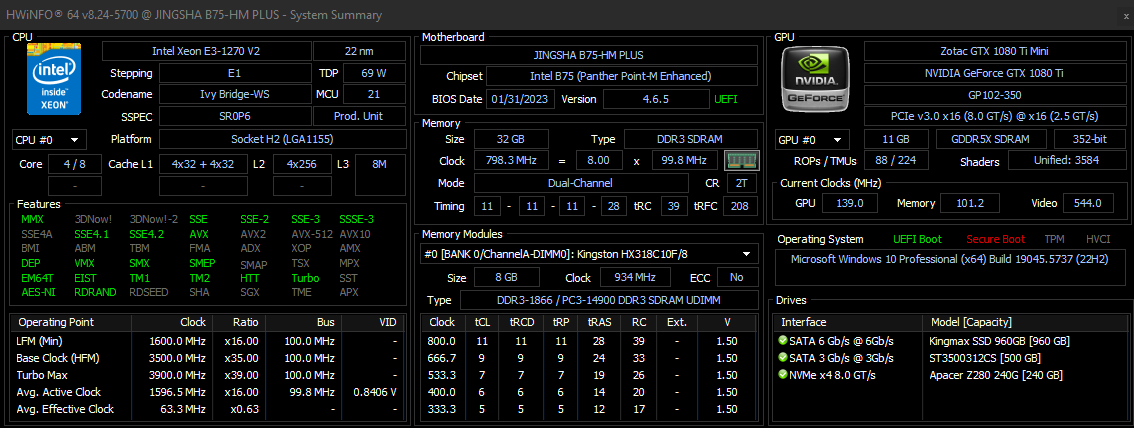Click the 2T command rate field
This screenshot has height=428, width=1134.
(x=742, y=184)
